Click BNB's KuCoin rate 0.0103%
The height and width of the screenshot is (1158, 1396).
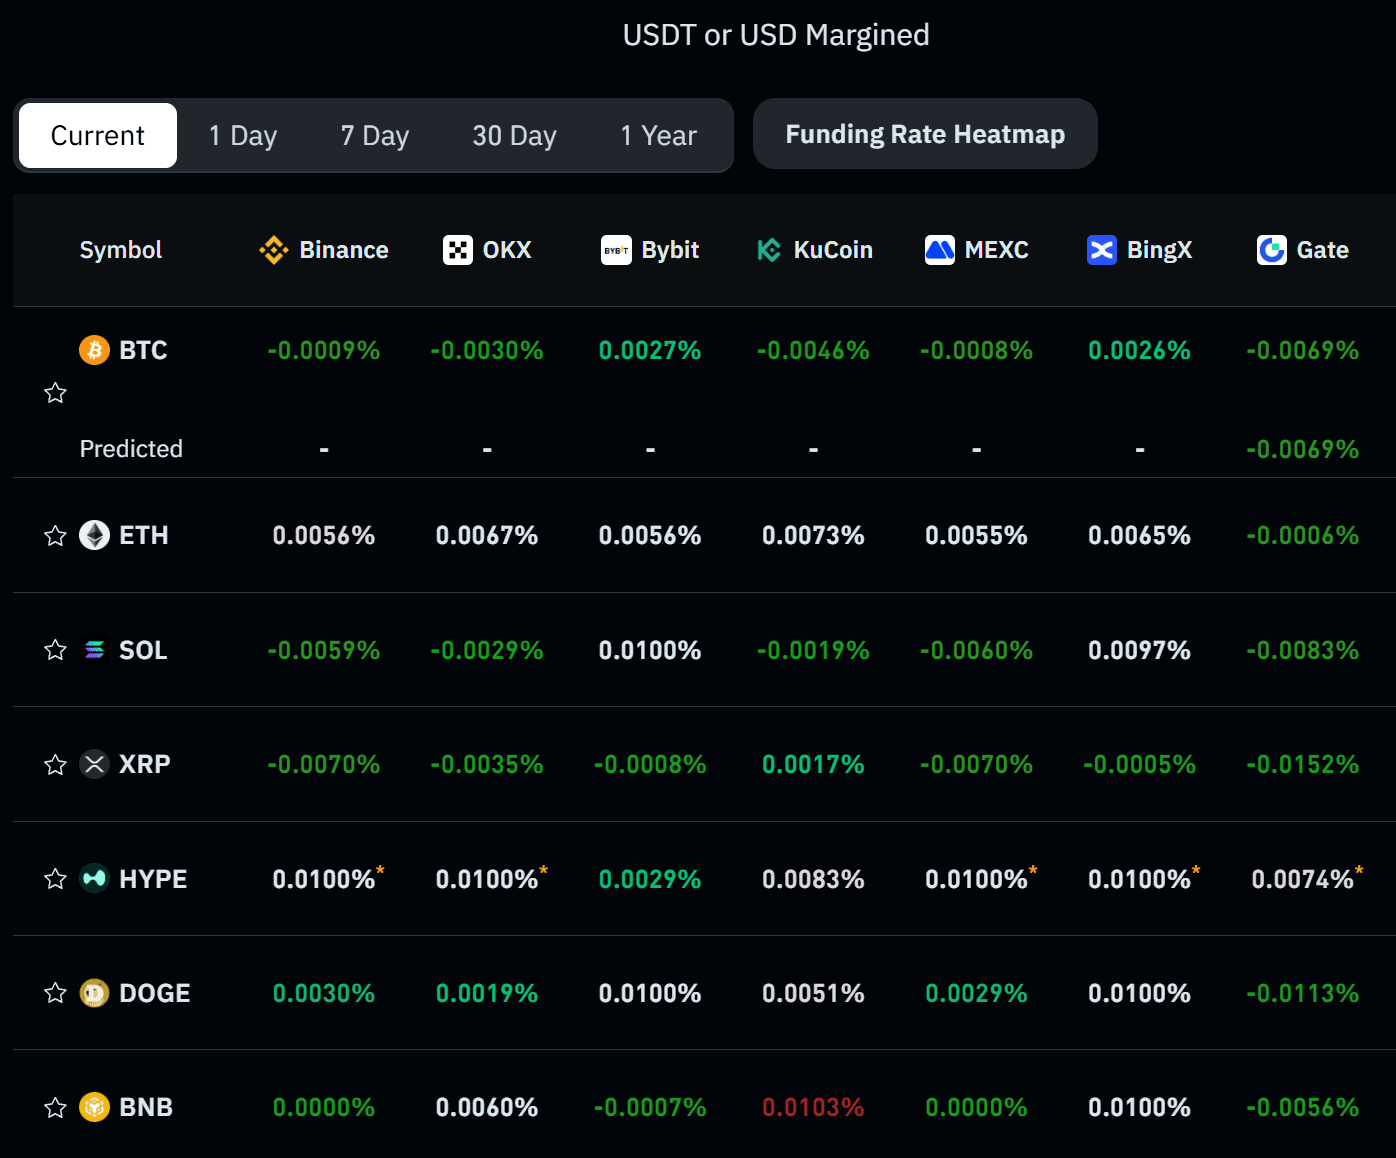(813, 1107)
